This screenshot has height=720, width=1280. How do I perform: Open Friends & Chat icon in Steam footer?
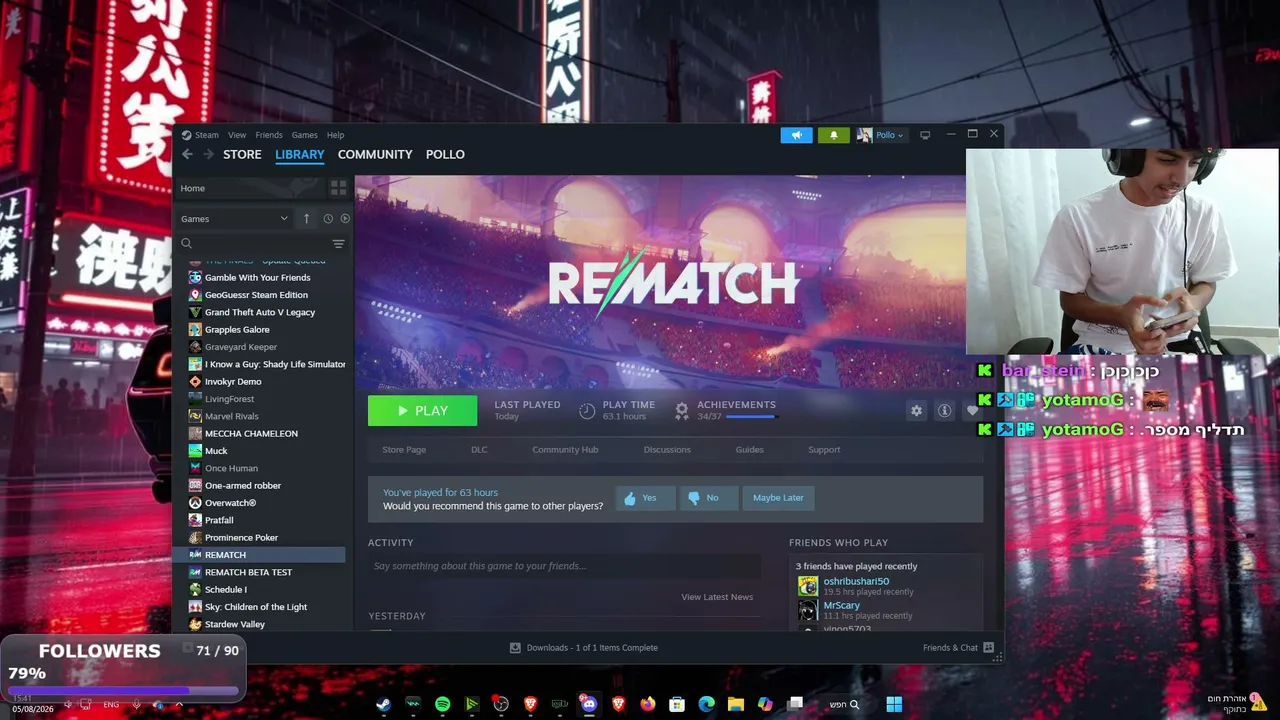[988, 648]
